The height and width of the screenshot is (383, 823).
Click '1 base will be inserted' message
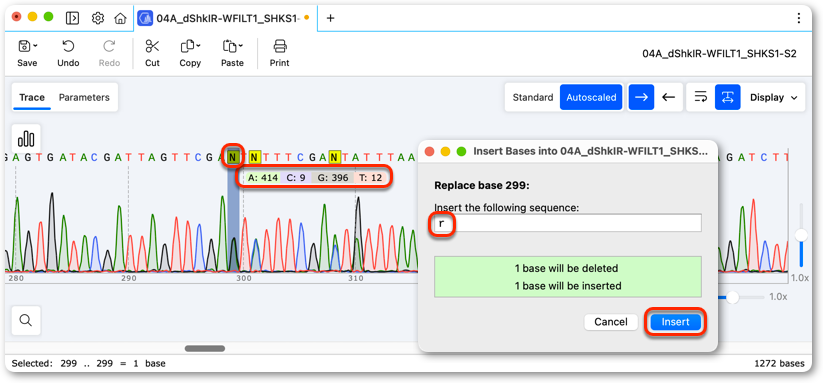568,286
